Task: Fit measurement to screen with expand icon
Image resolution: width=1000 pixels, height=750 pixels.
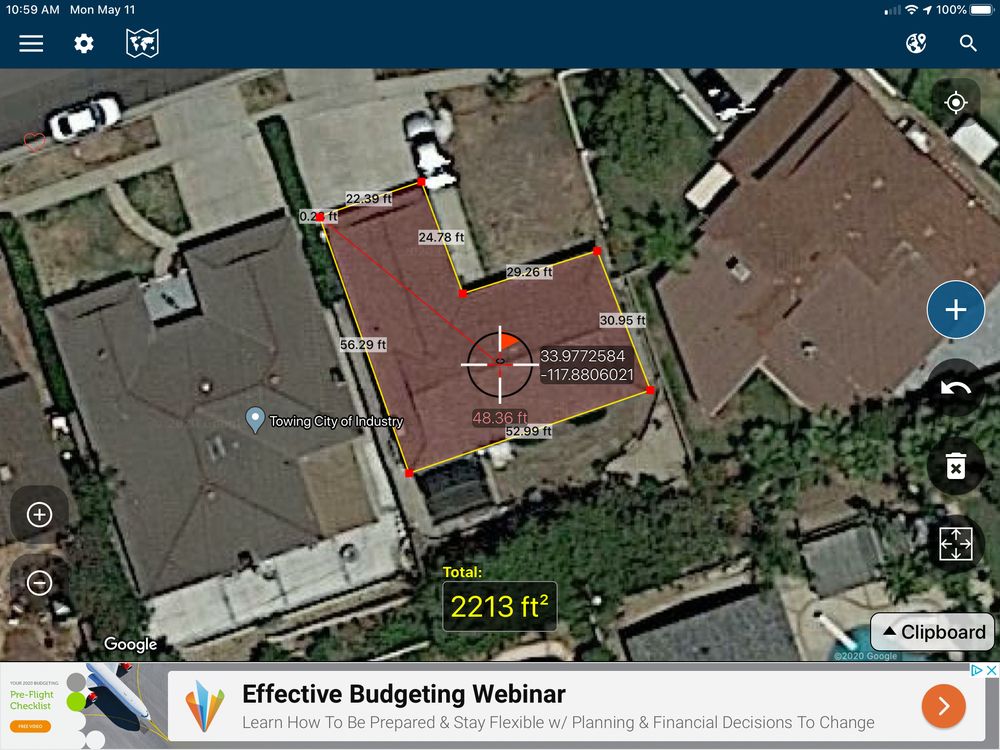Action: (955, 544)
